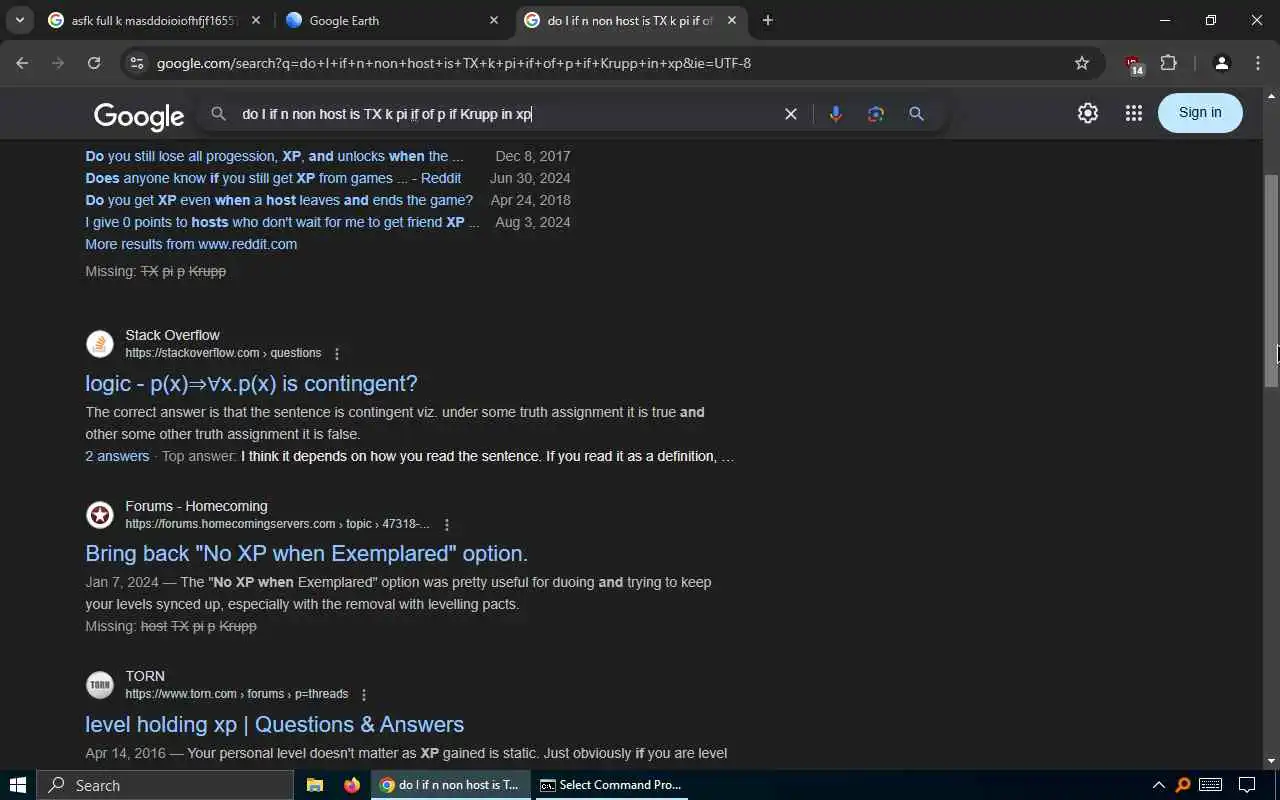Click 'Forums - Homecoming' site name text
This screenshot has height=800, width=1280.
[196, 506]
